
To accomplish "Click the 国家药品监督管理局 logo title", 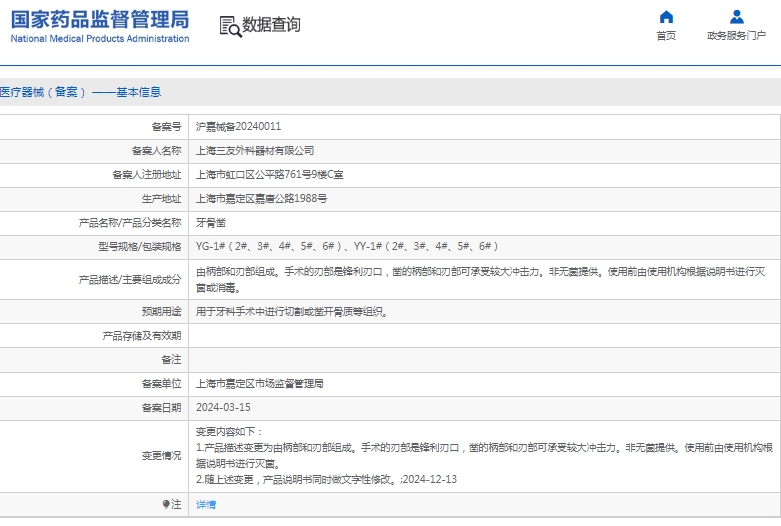I will 100,19.
